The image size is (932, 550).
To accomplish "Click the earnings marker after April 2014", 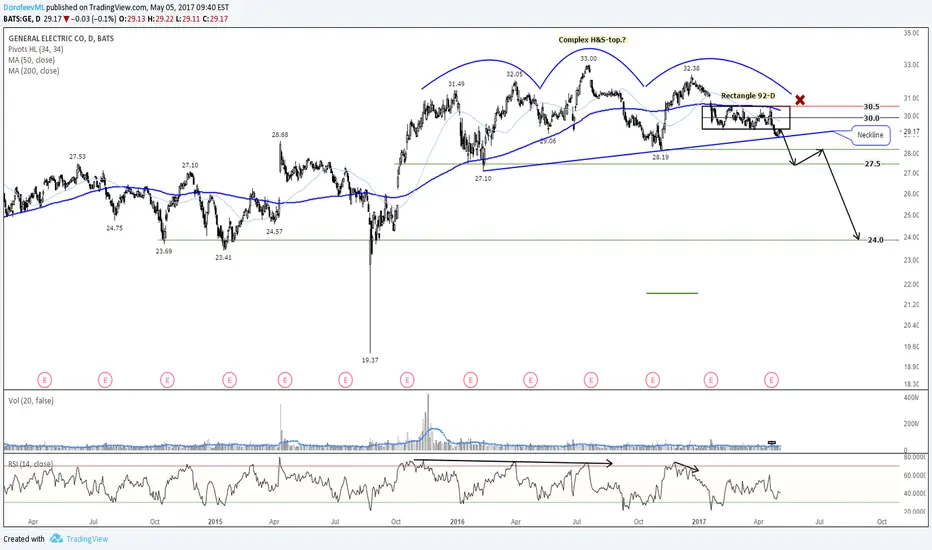I will click(45, 379).
